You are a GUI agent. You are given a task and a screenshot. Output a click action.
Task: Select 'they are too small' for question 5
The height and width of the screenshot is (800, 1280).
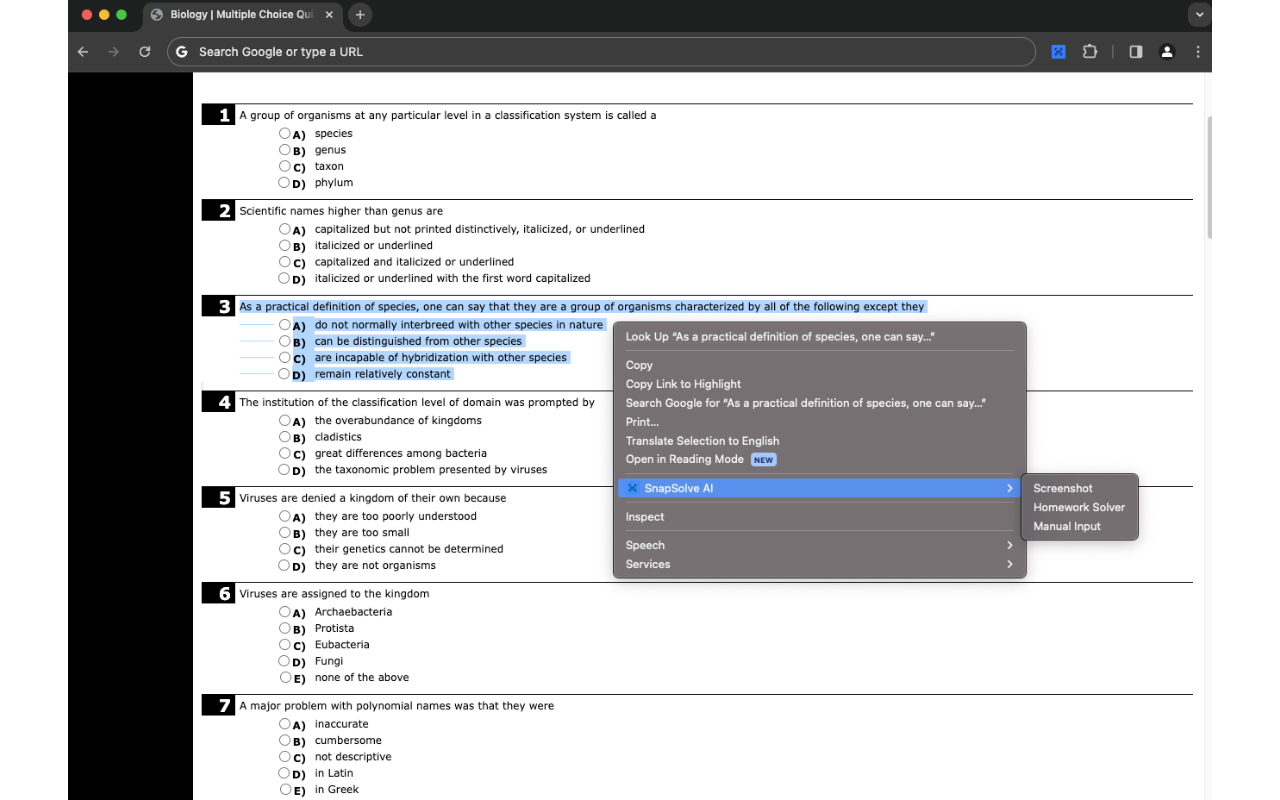point(285,532)
